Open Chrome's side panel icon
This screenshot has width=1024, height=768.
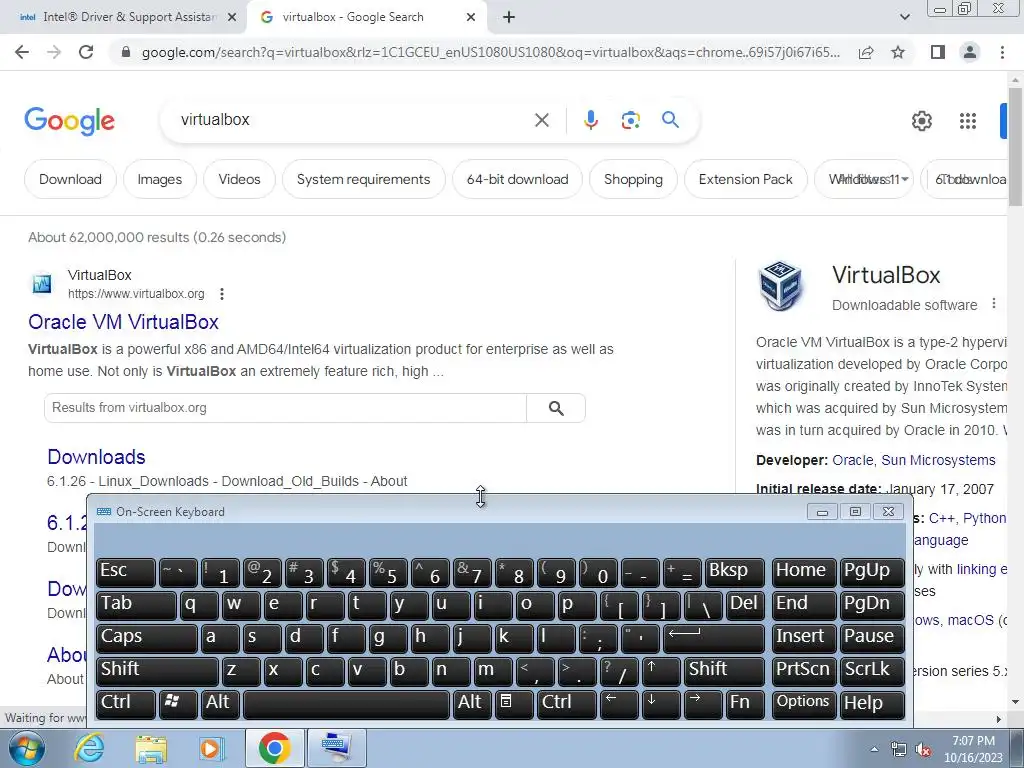[938, 52]
